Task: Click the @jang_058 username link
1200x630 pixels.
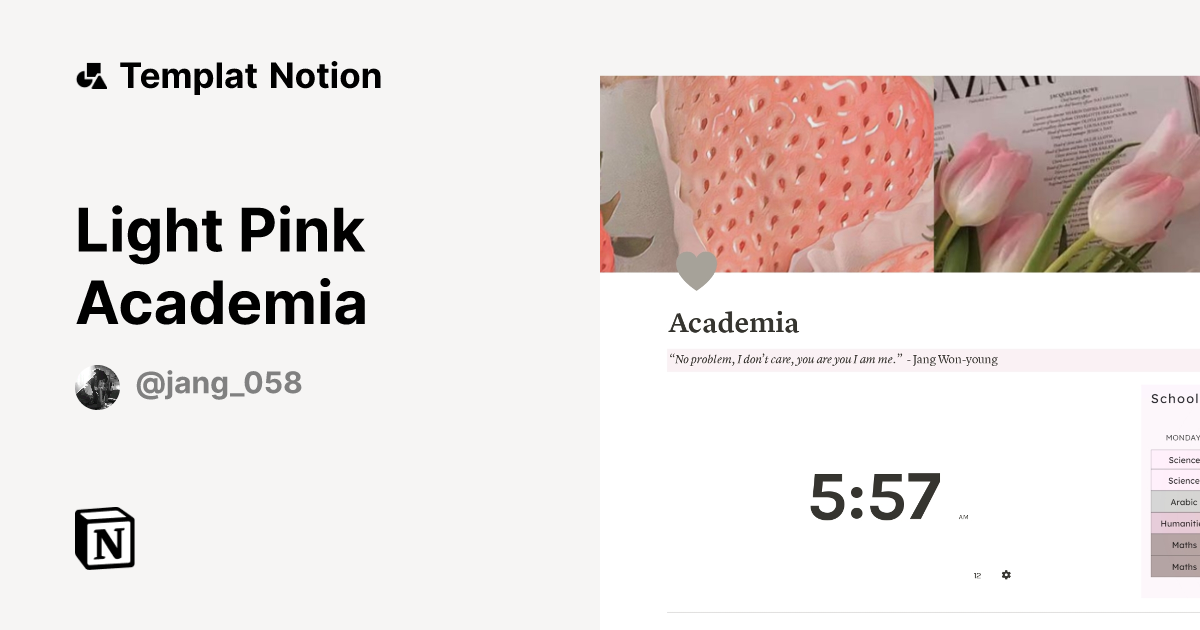Action: pos(218,384)
